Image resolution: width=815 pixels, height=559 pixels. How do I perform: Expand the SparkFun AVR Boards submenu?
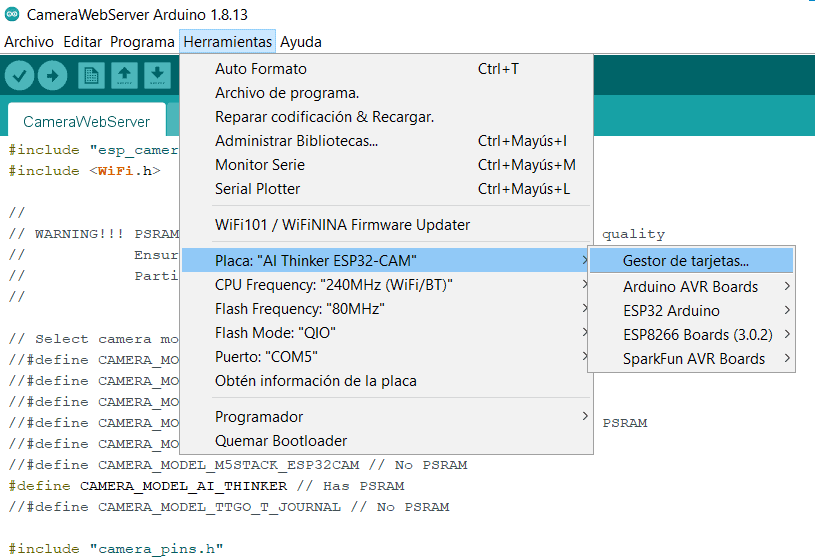point(694,359)
